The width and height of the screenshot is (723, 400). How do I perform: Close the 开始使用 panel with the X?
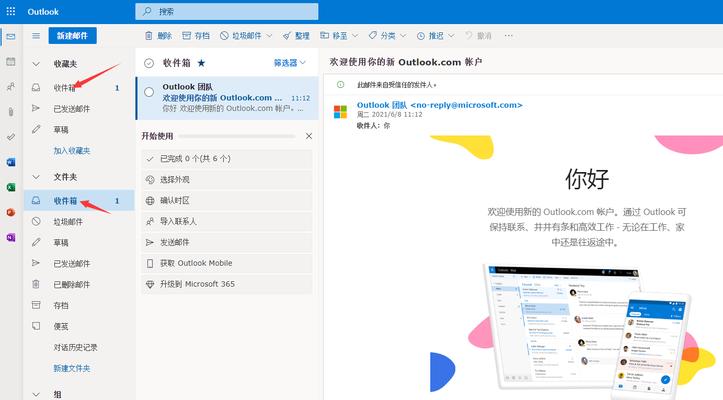[x=309, y=136]
